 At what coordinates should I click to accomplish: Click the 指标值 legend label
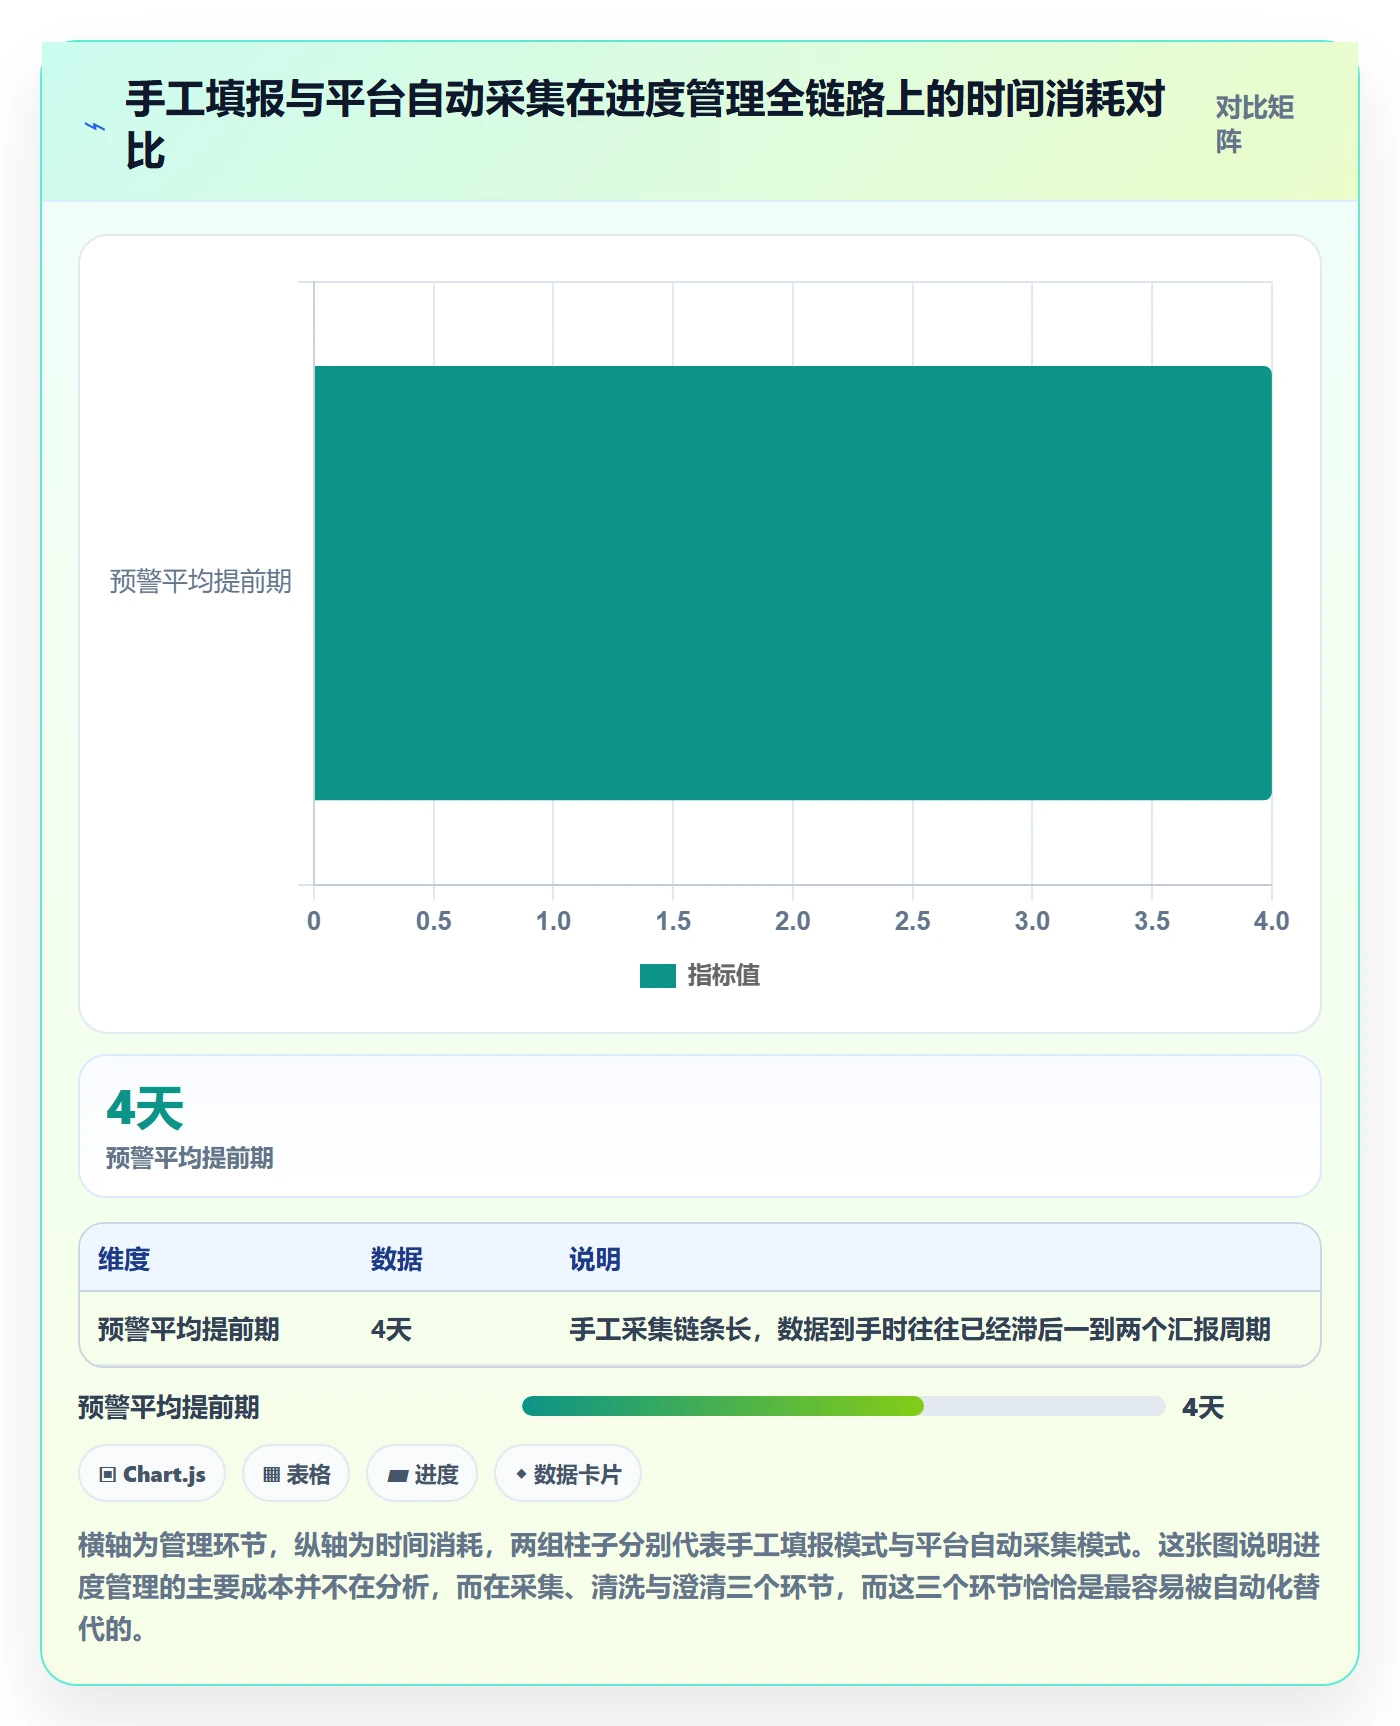pos(723,976)
